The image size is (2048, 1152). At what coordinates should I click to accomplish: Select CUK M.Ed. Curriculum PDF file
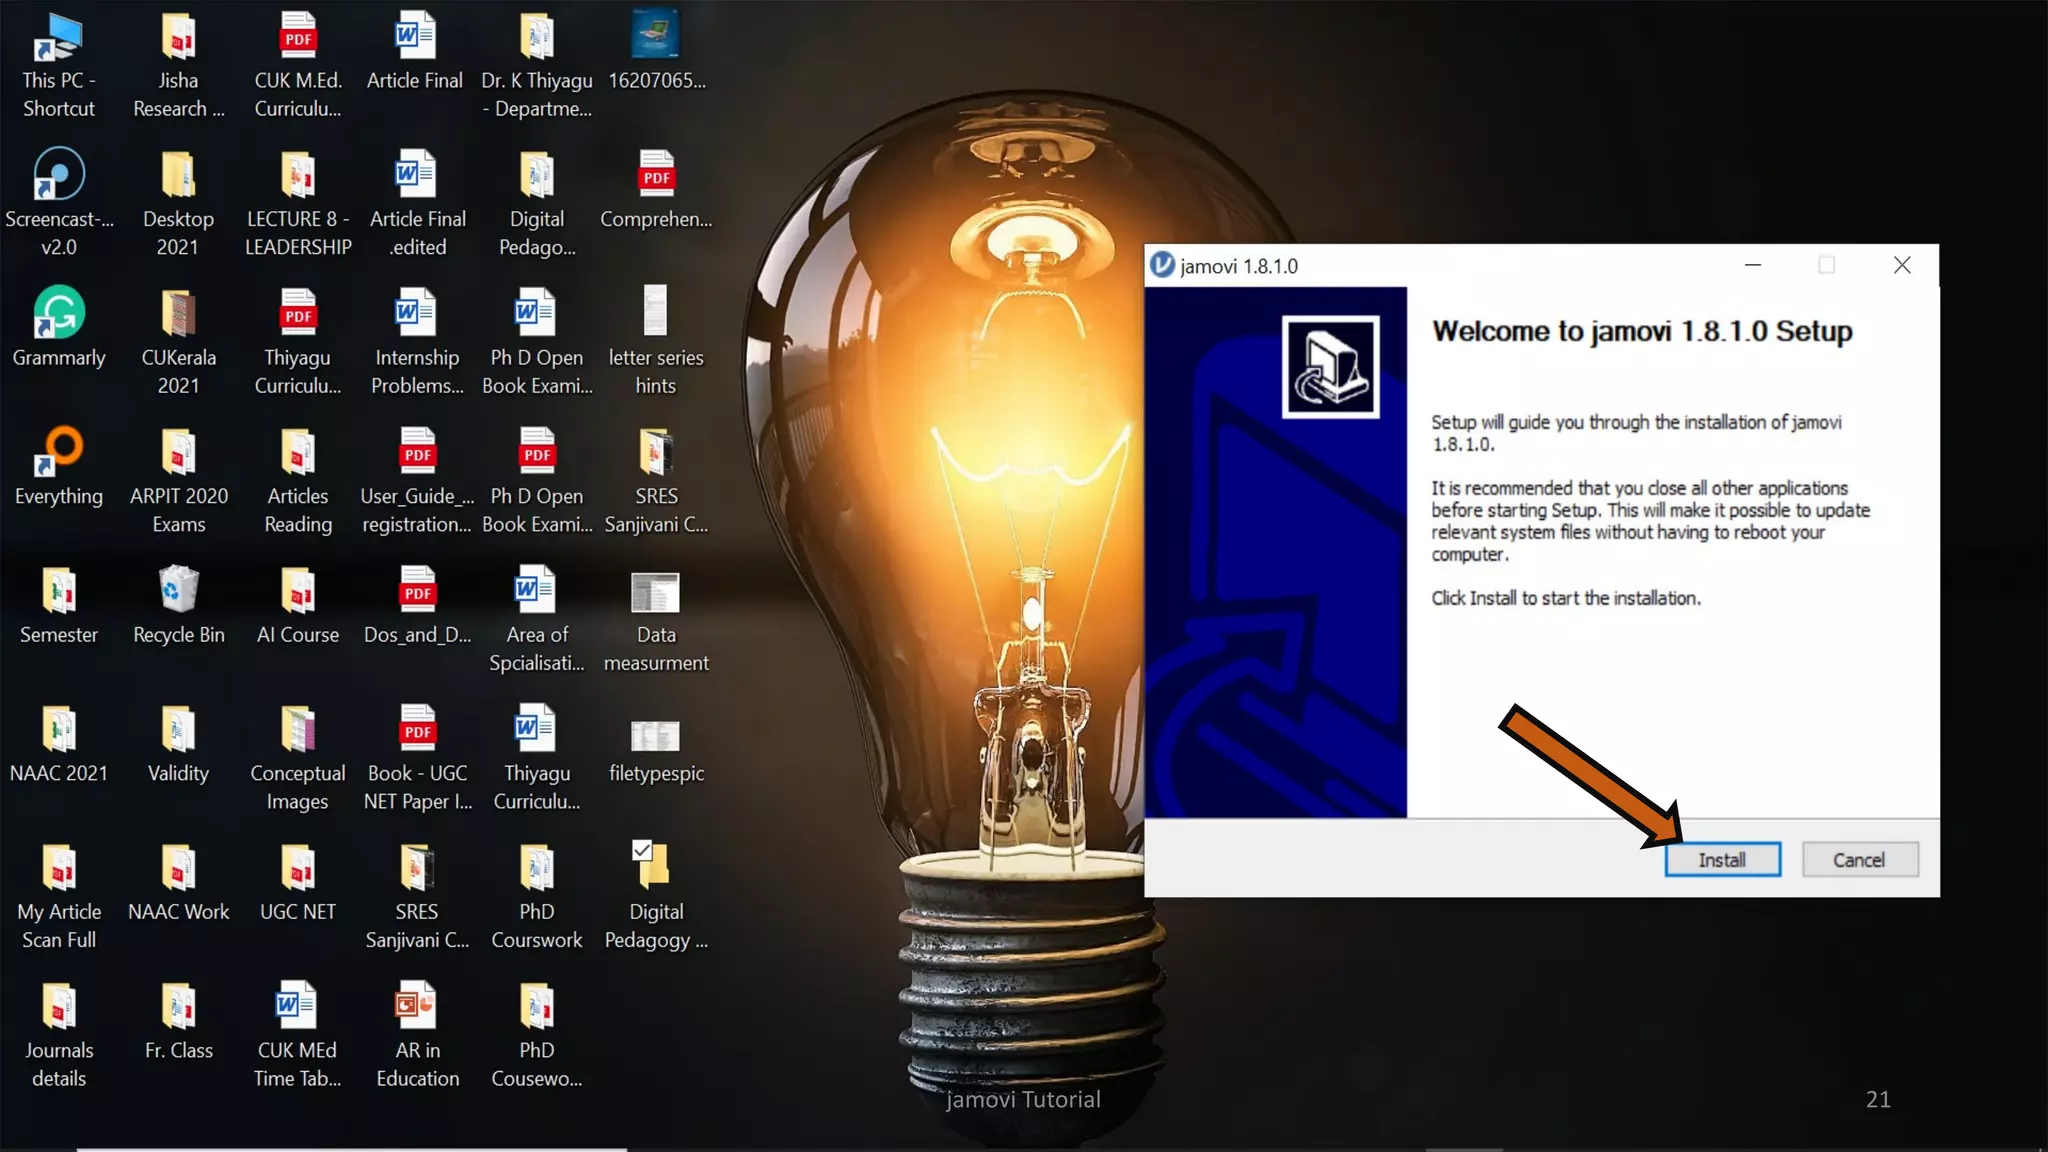point(298,38)
